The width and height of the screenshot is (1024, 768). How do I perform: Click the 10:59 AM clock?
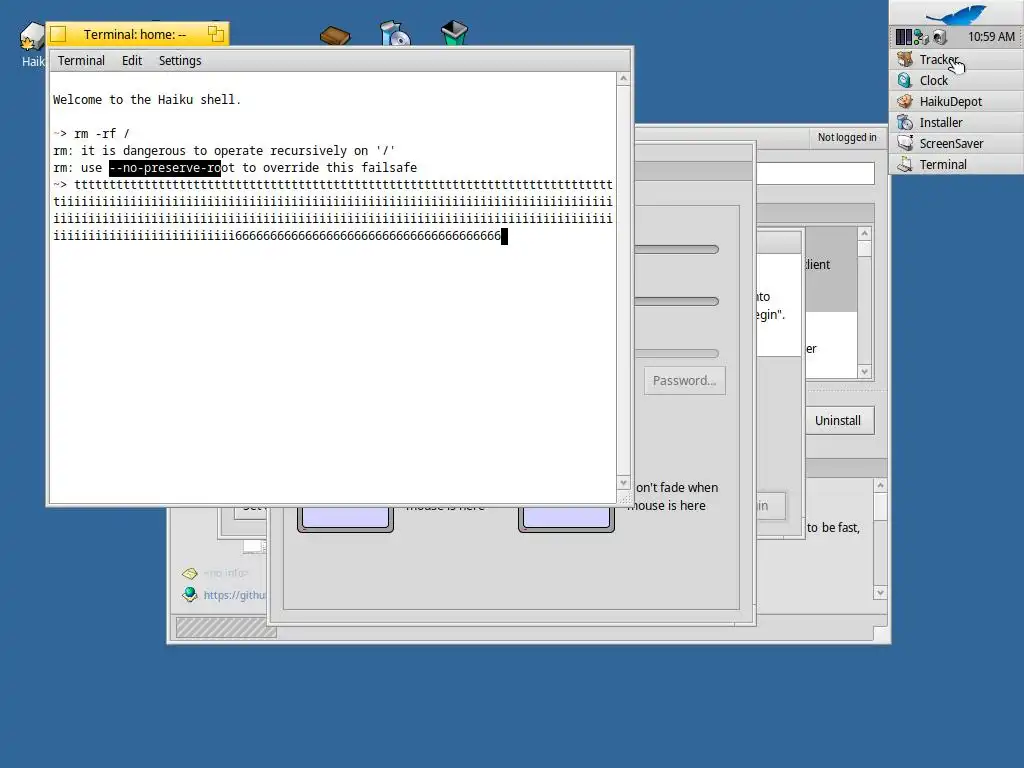tap(991, 37)
